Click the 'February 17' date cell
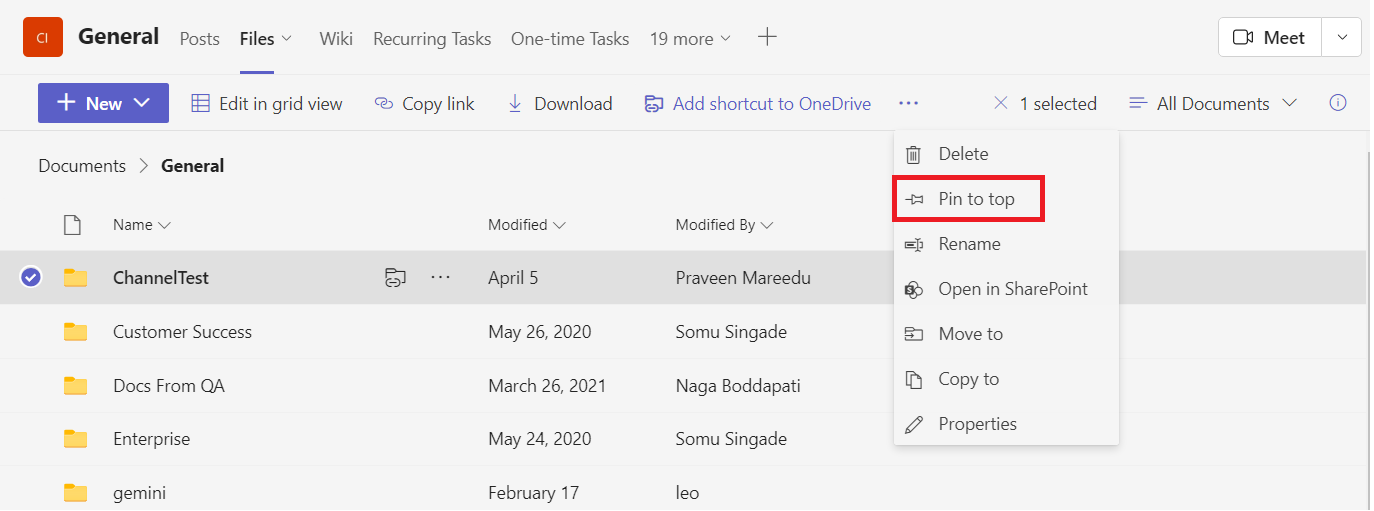 533,493
